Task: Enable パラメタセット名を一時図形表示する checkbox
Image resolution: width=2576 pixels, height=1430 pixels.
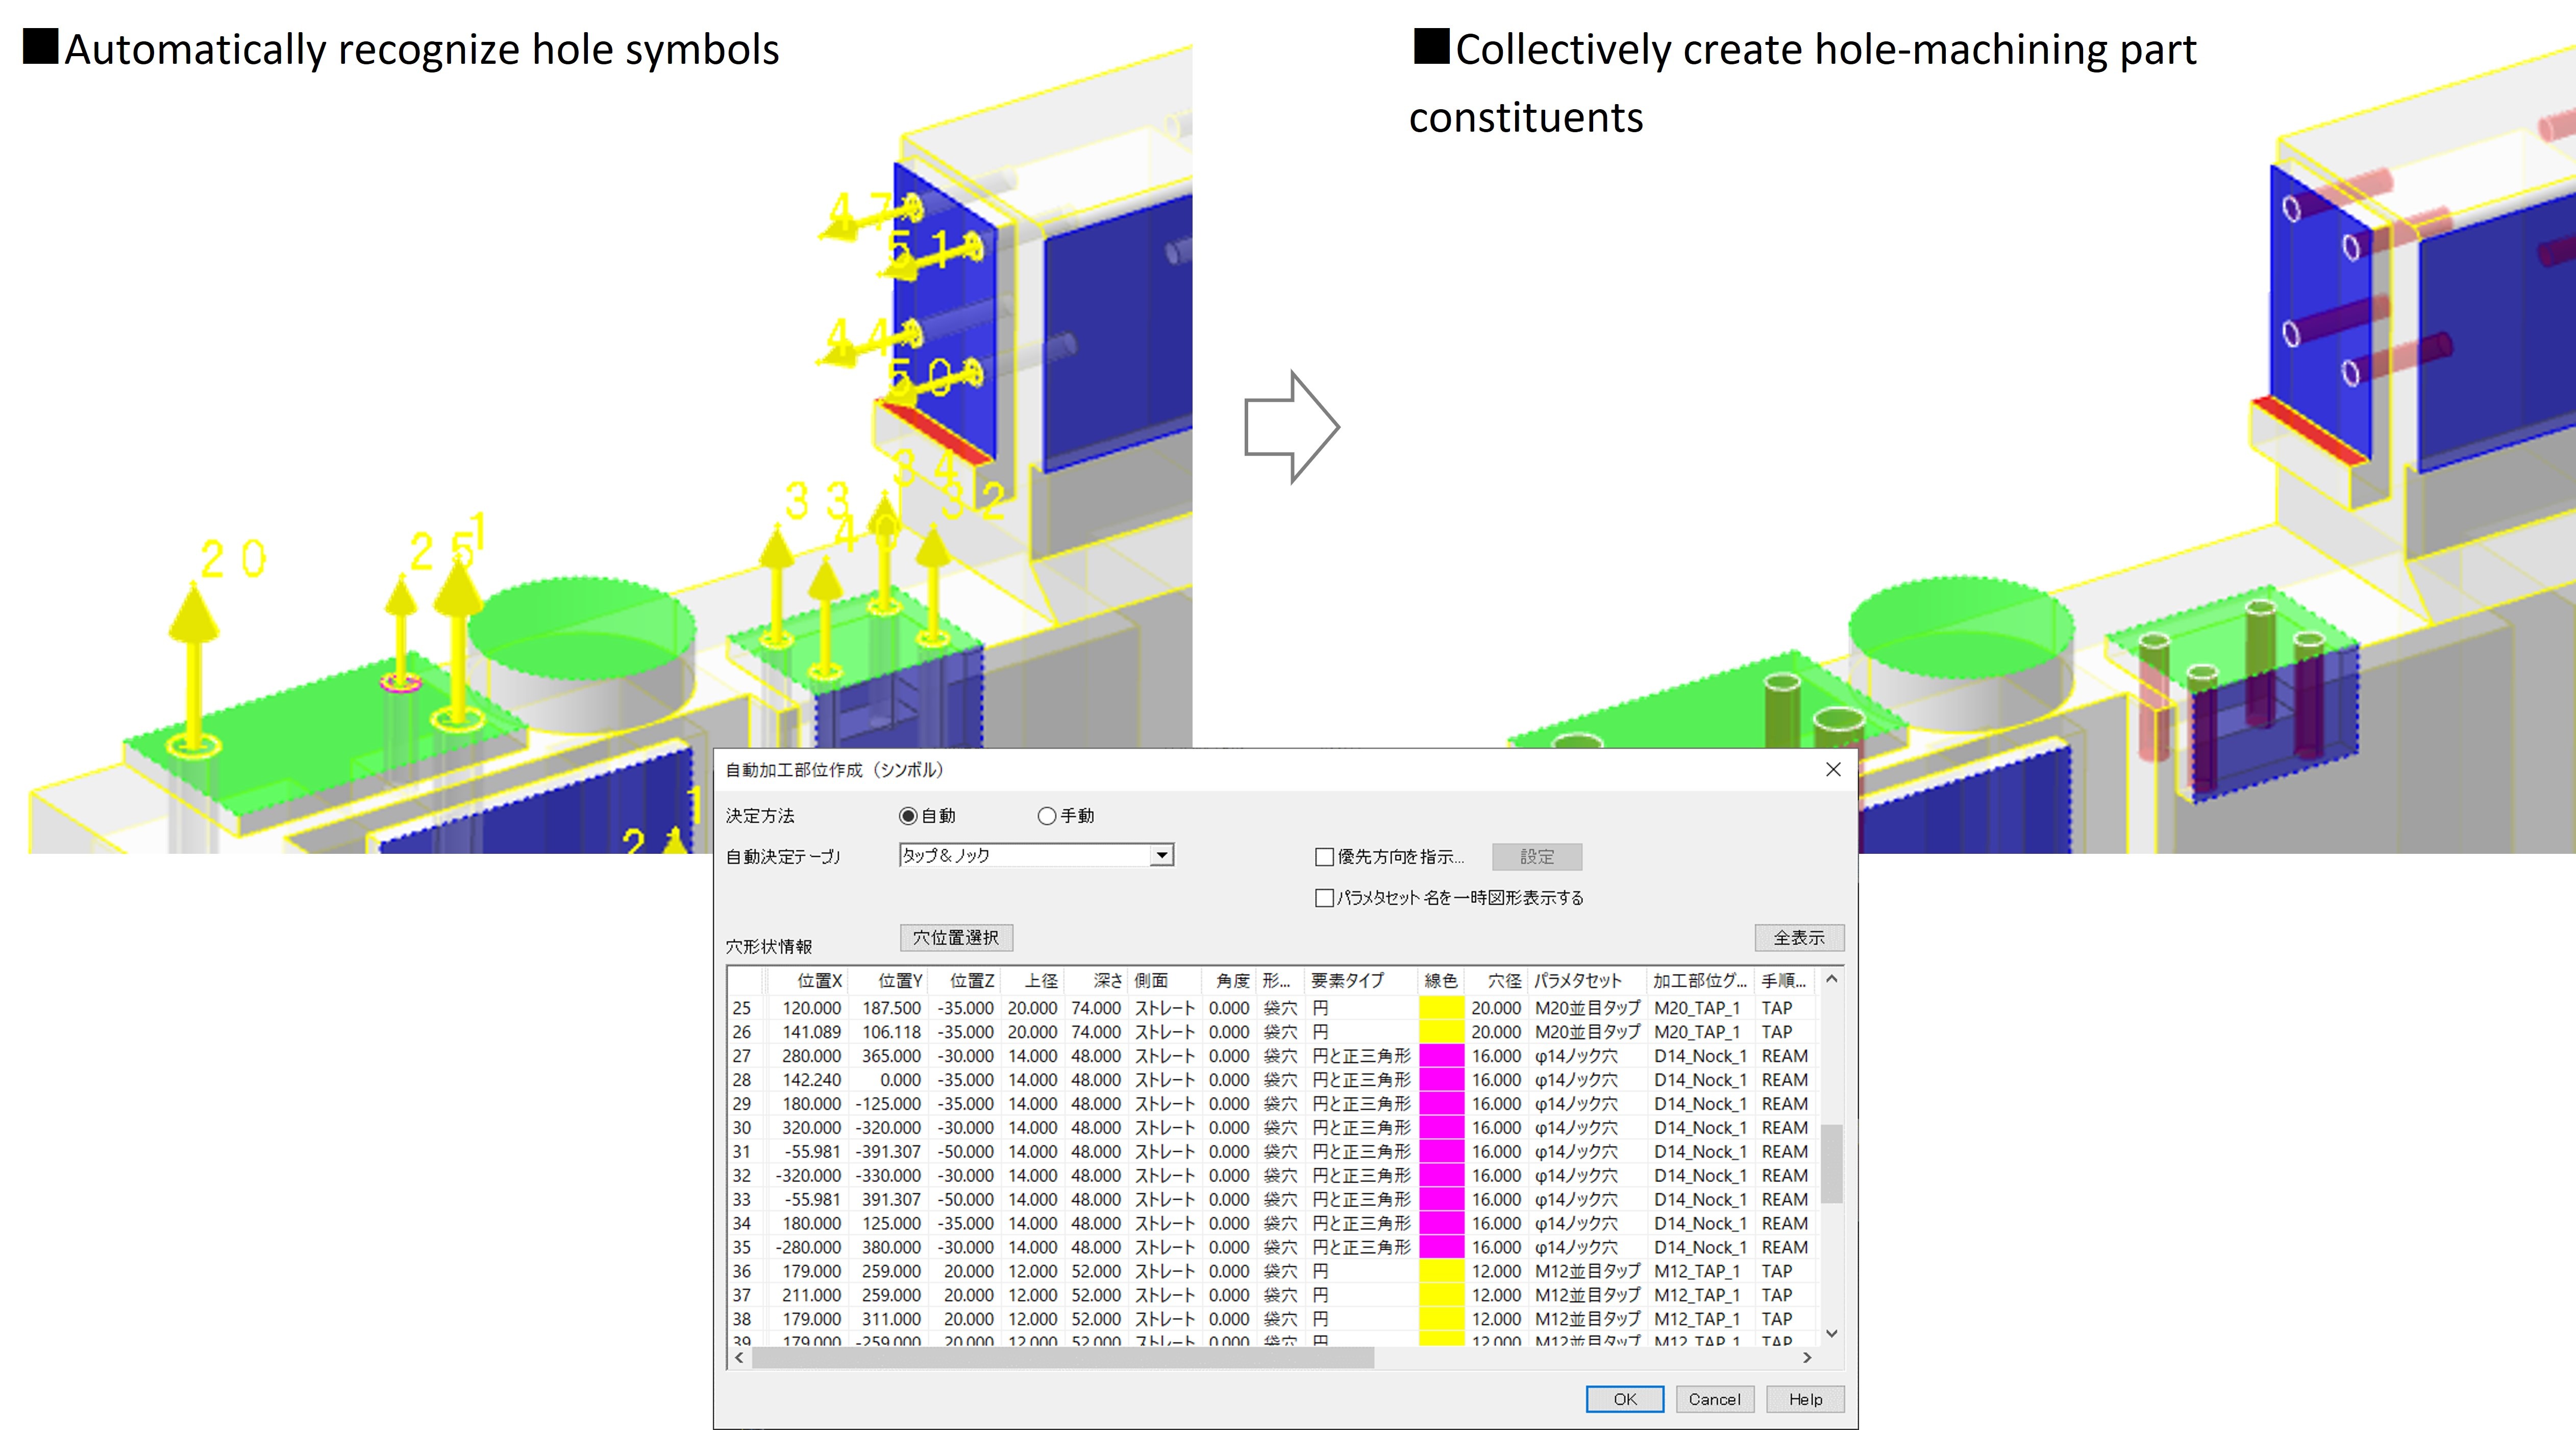Action: pyautogui.click(x=1325, y=898)
